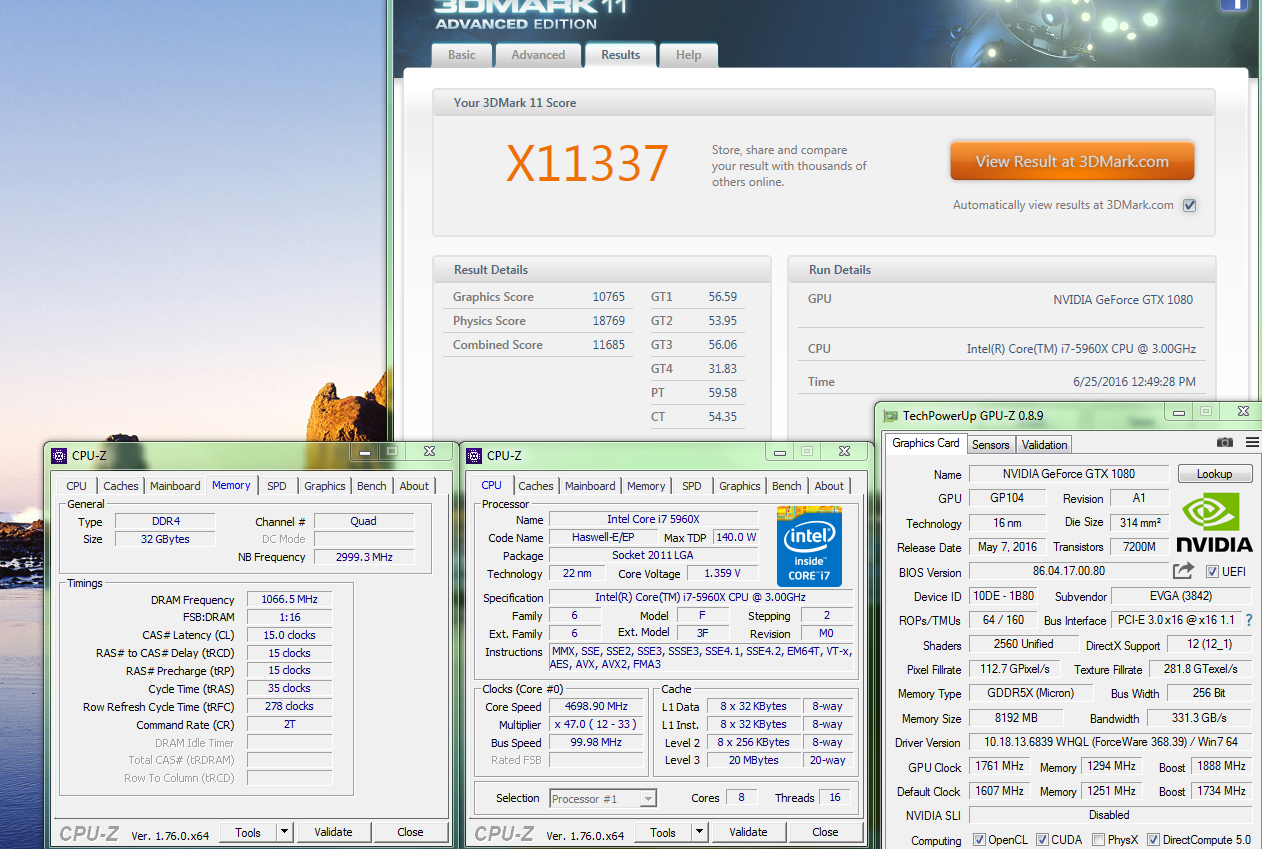The image size is (1262, 849).
Task: Click the NVIDIA SLI Disabled field
Action: pos(1110,815)
